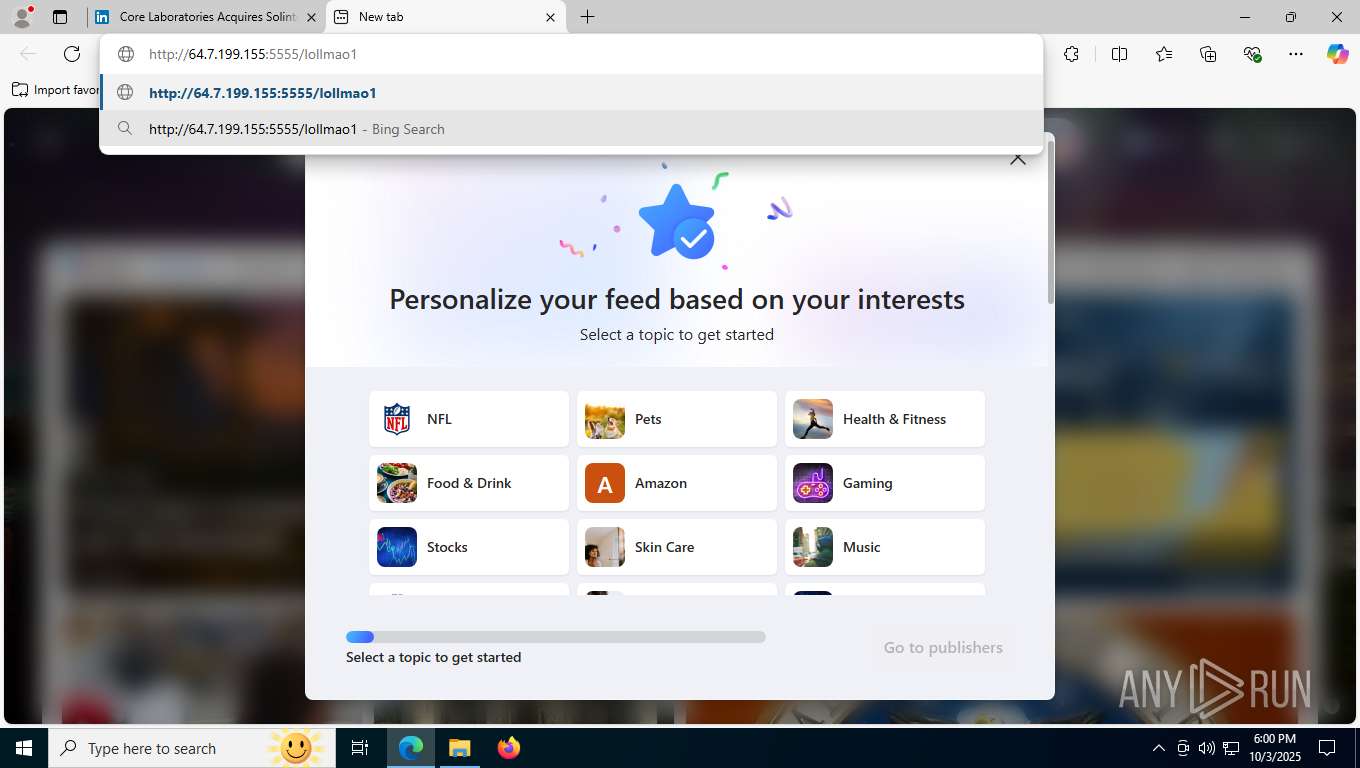Select the Stocks topic card
This screenshot has width=1360, height=768.
point(469,547)
